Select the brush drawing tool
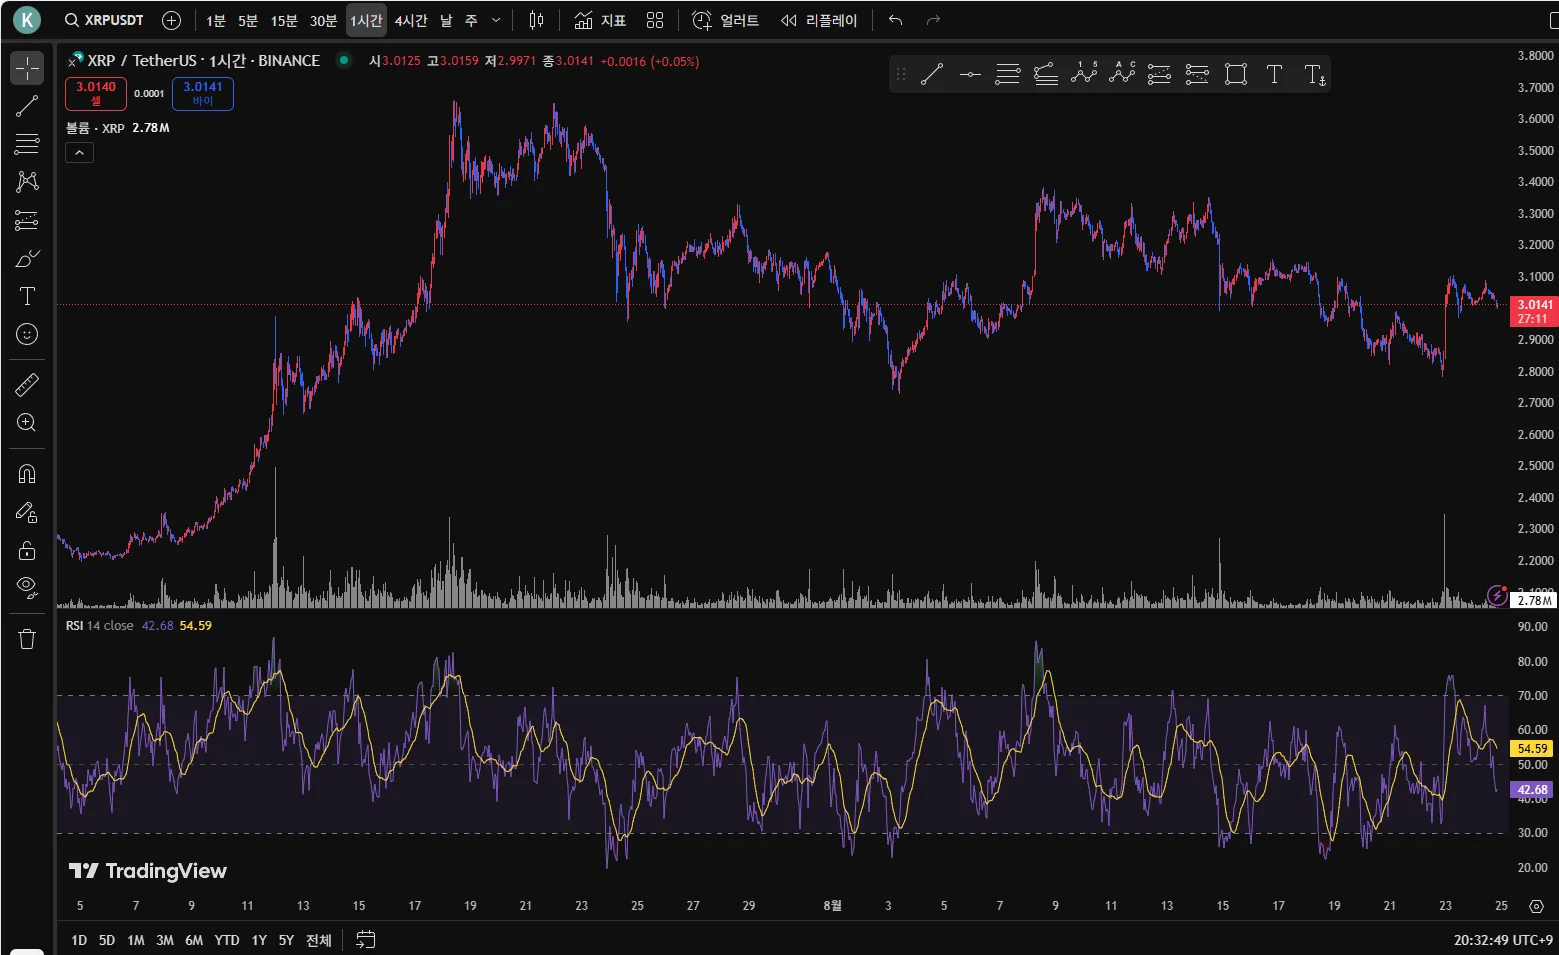The width and height of the screenshot is (1559, 955). point(27,258)
